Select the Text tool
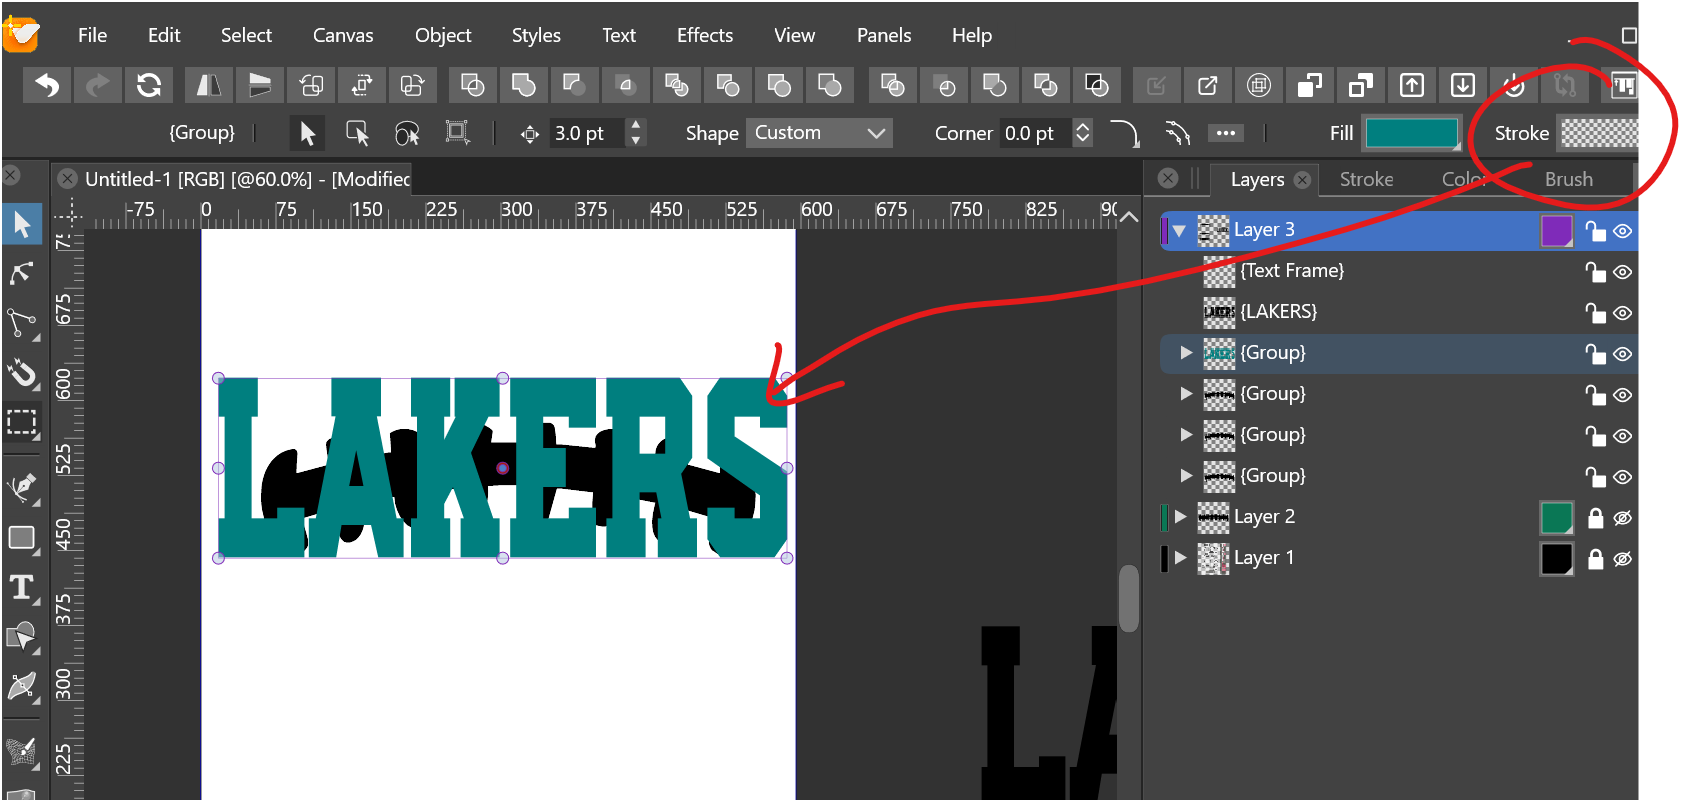The width and height of the screenshot is (1684, 802). tap(21, 588)
